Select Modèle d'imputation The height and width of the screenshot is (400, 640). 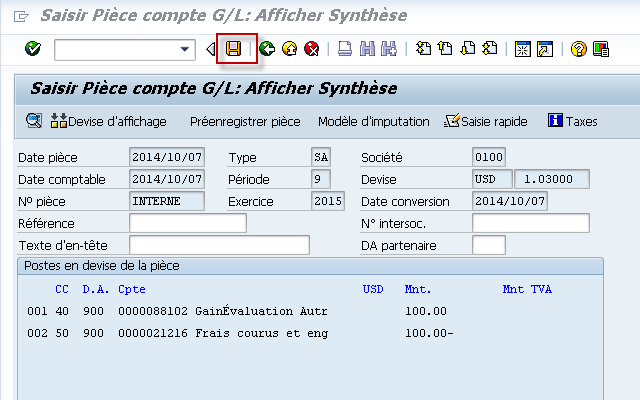point(373,121)
